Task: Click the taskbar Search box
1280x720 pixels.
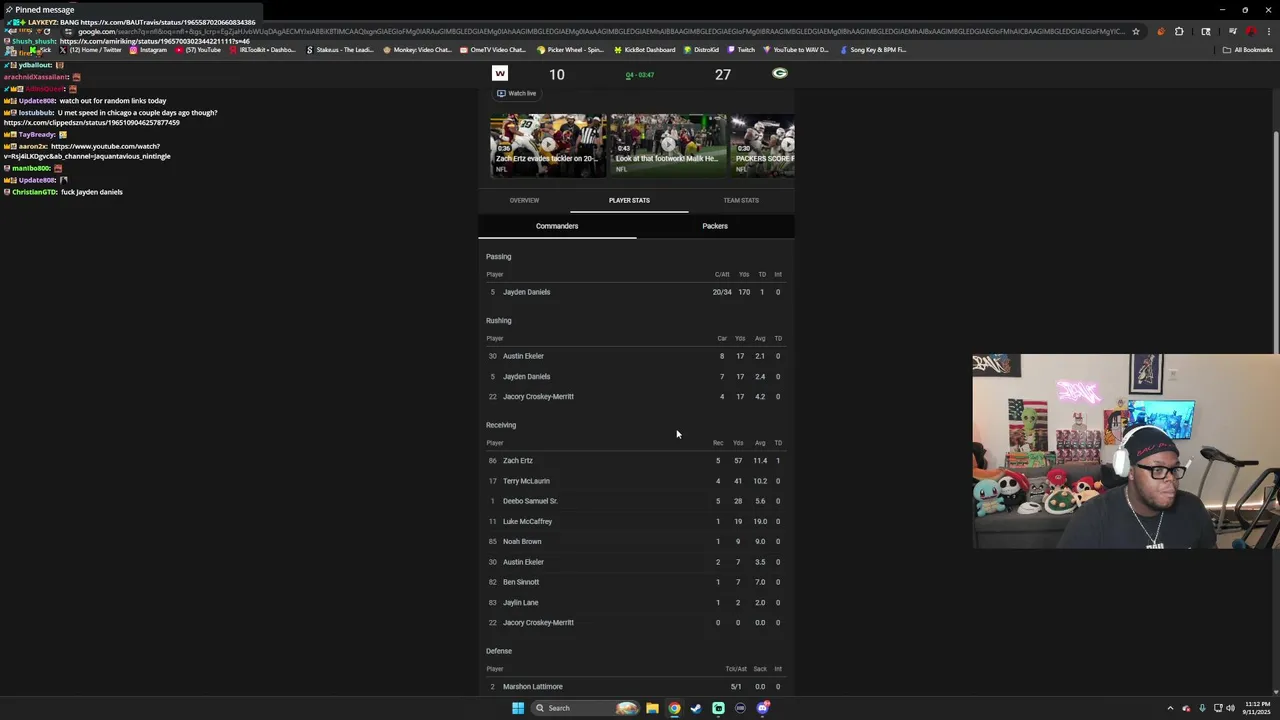Action: coord(586,708)
